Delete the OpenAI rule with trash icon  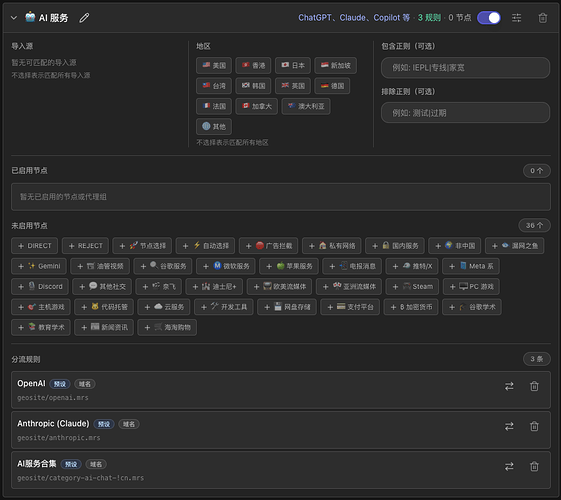point(534,386)
